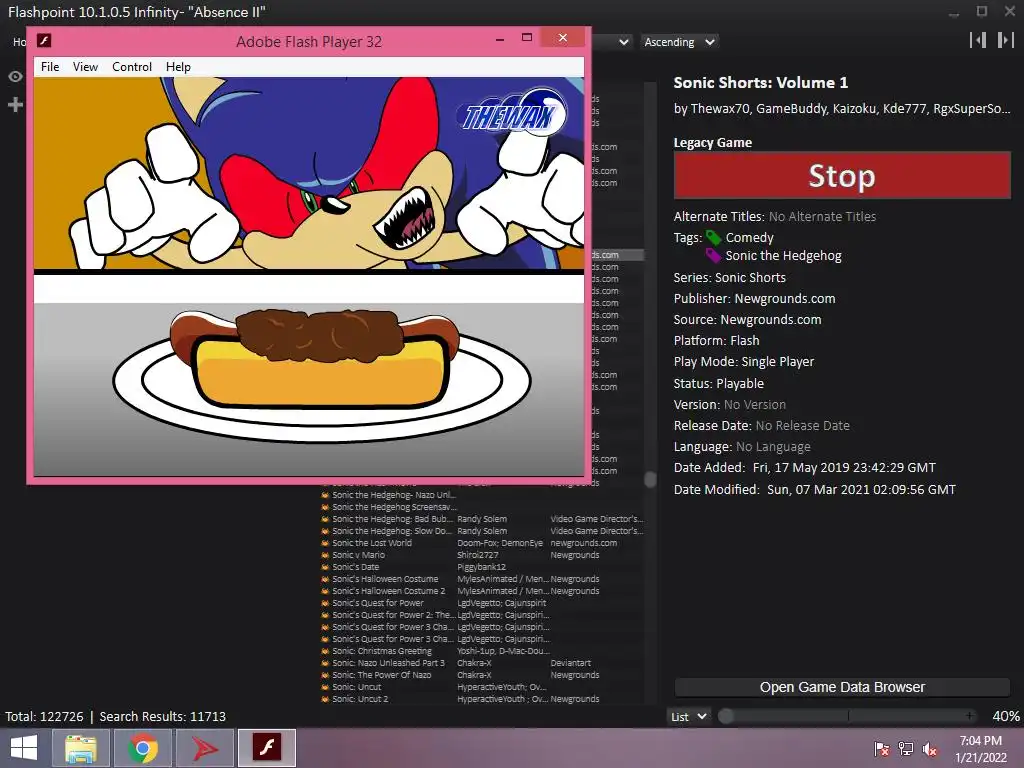Click the Deviantart publisher cell
1024x768 pixels.
(x=571, y=663)
